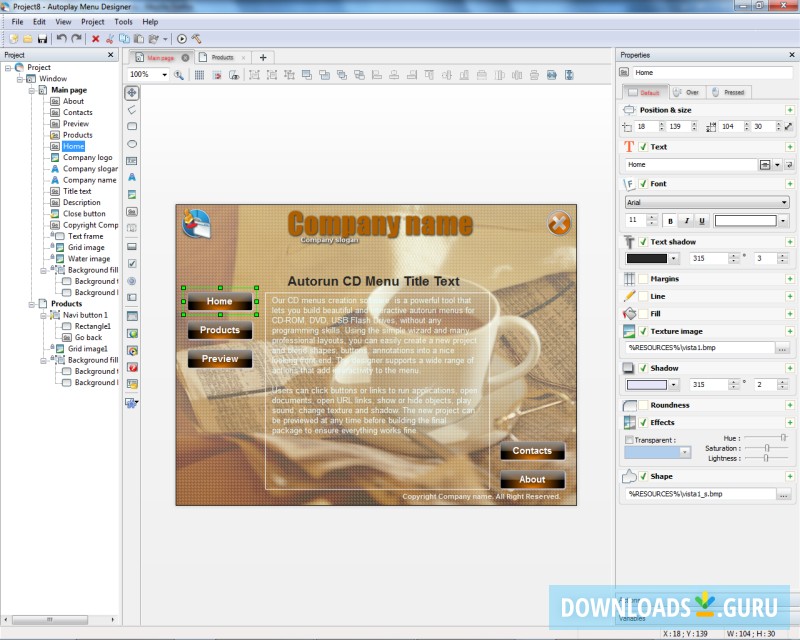Open the font color dropdown arrow

[783, 221]
